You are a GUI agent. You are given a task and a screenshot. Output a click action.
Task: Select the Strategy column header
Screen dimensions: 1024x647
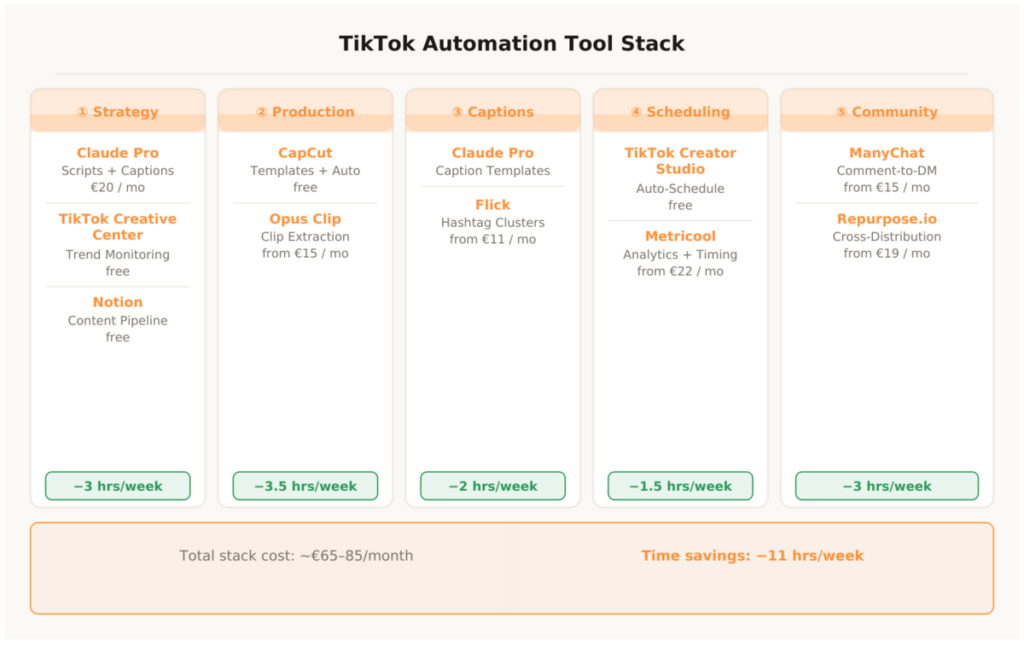pyautogui.click(x=118, y=112)
